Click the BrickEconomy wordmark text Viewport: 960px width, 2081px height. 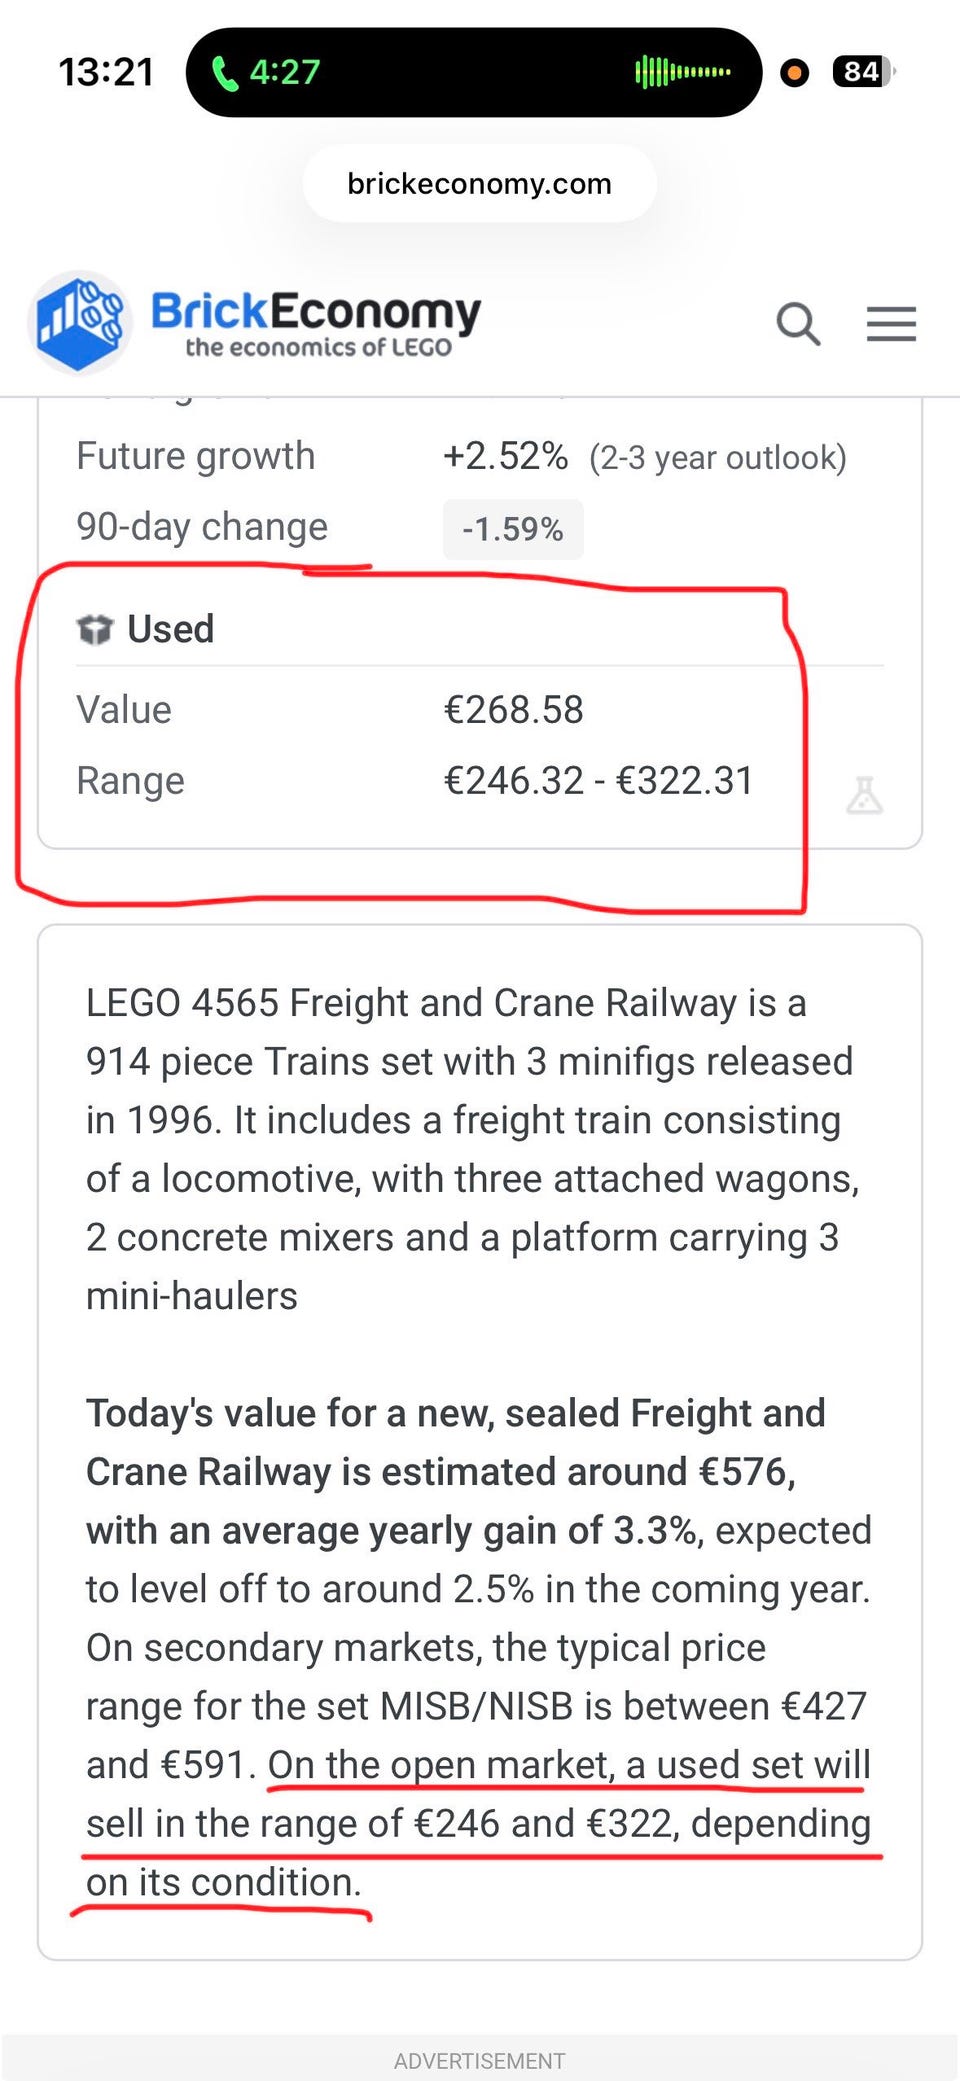[x=316, y=312]
